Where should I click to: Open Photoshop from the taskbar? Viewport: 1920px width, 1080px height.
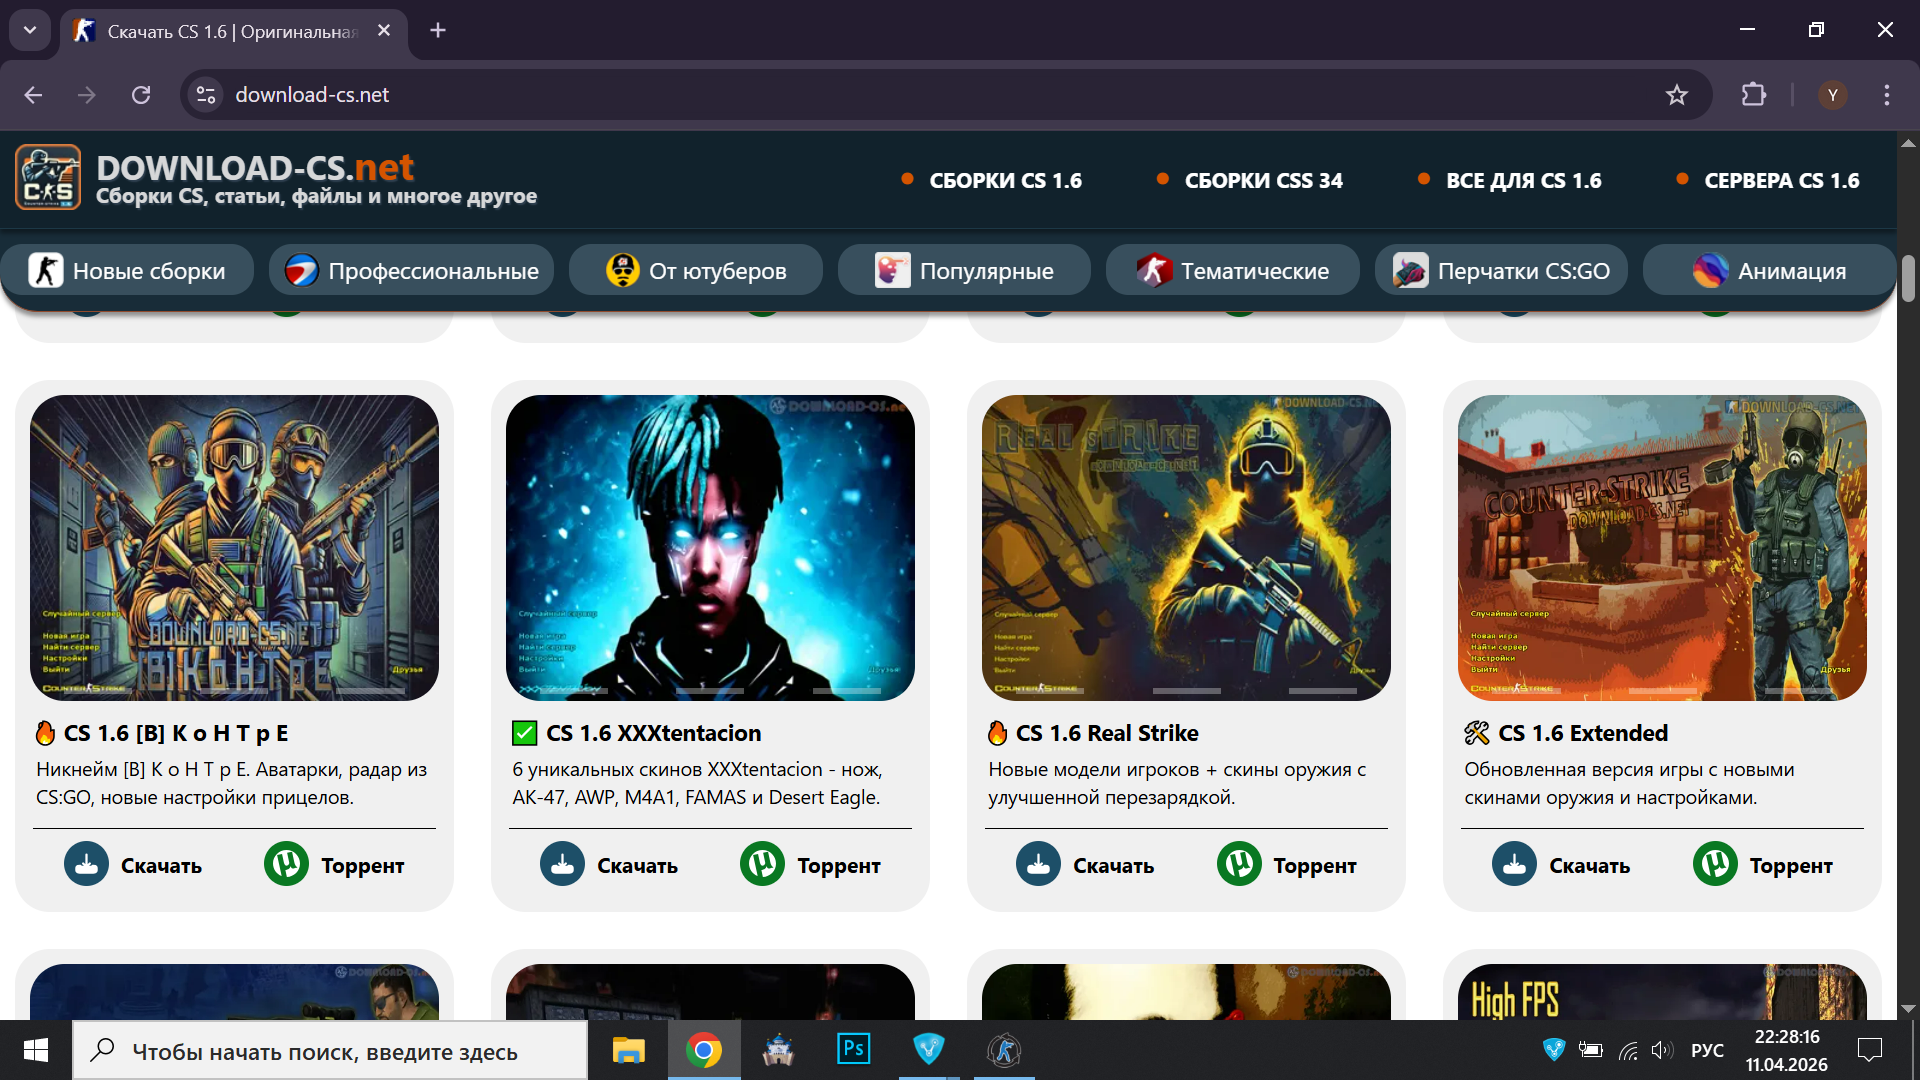pyautogui.click(x=853, y=1049)
